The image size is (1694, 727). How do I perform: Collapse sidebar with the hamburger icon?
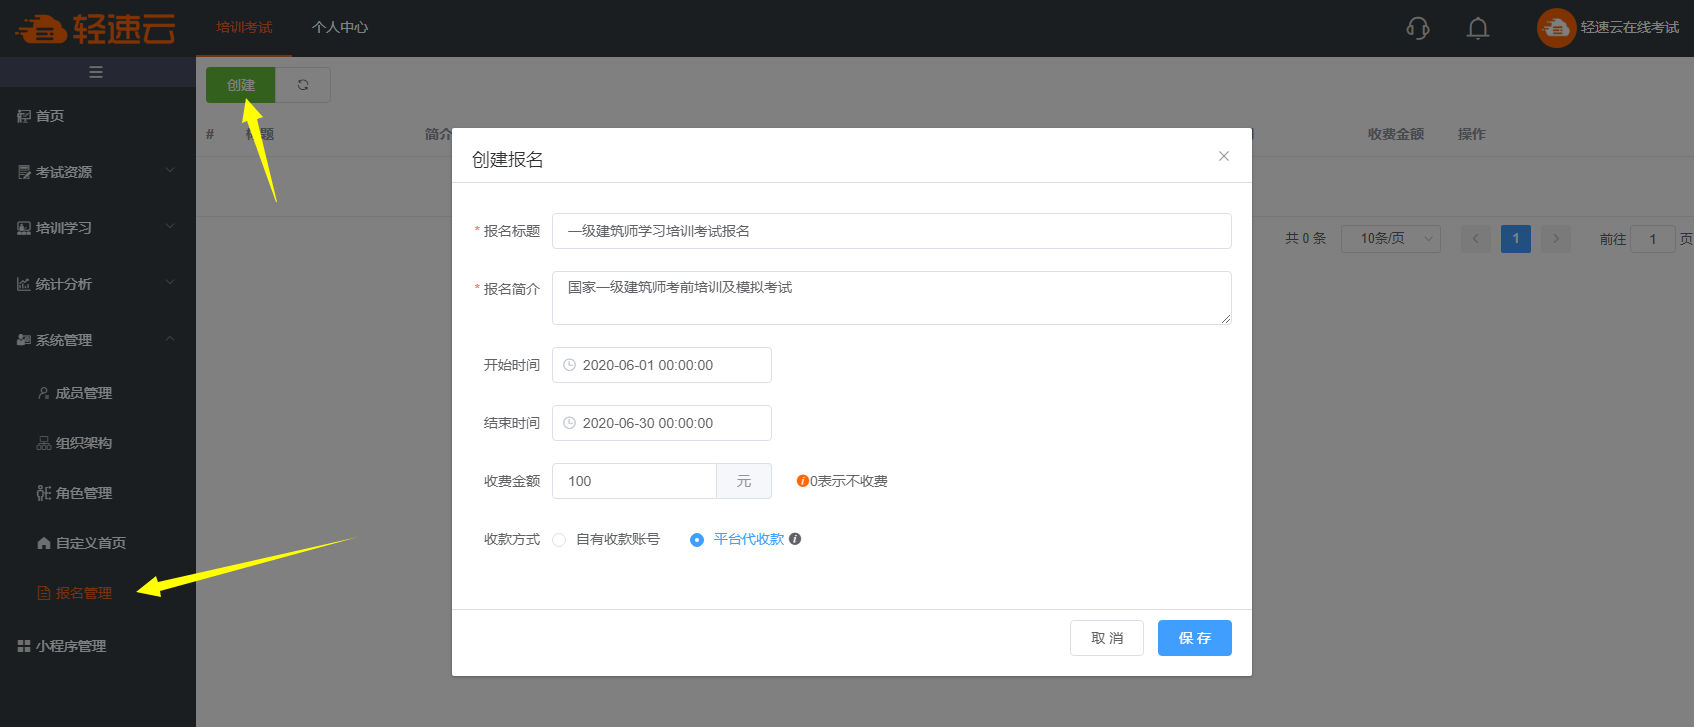coord(96,72)
